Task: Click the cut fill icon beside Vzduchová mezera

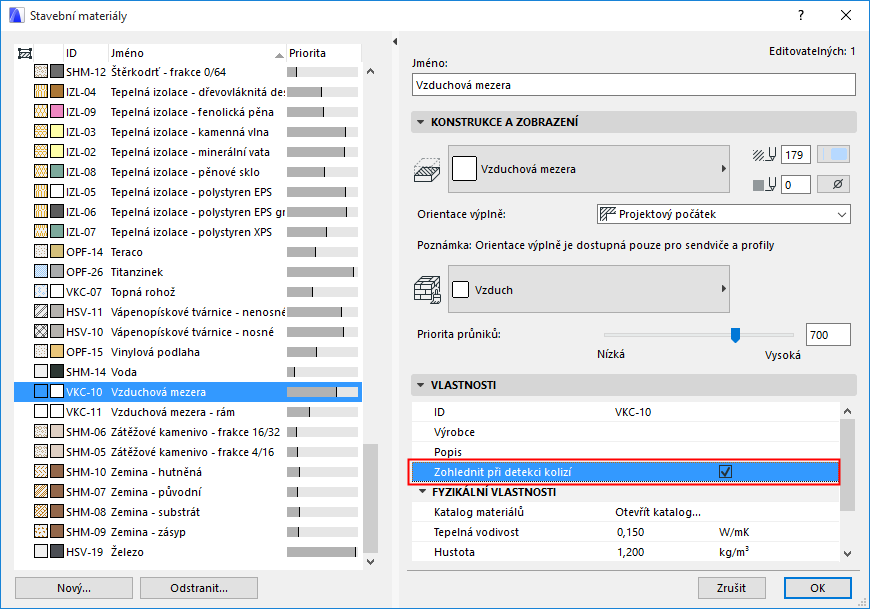Action: pyautogui.click(x=427, y=170)
